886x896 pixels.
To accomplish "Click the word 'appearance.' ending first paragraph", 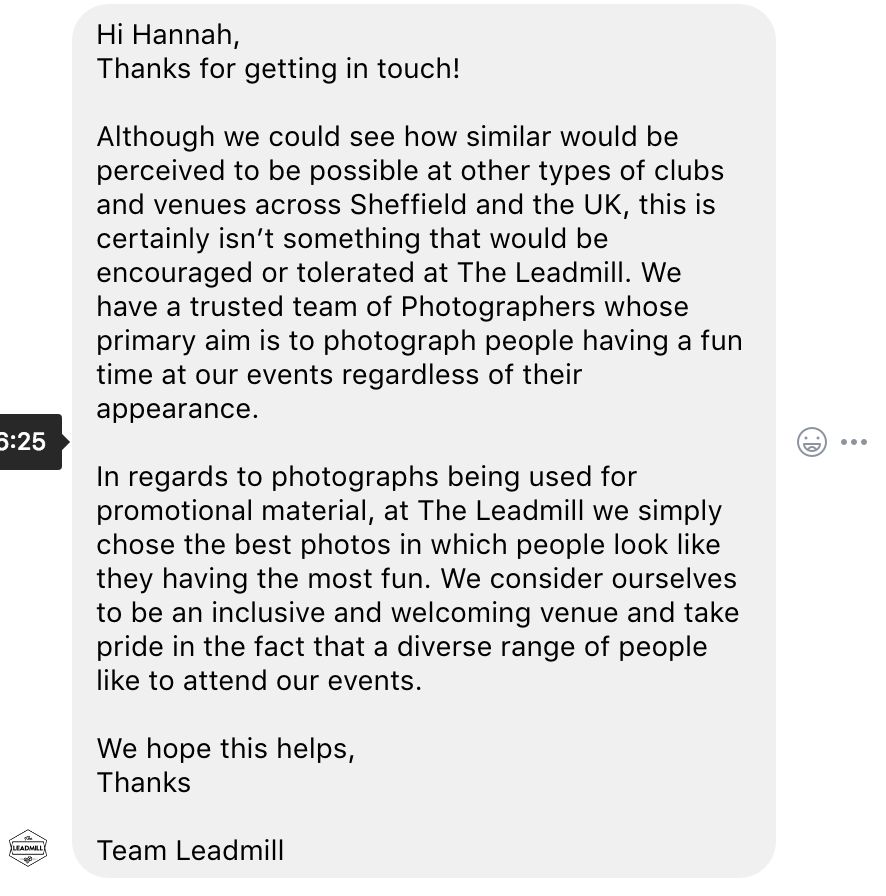I will [x=178, y=410].
